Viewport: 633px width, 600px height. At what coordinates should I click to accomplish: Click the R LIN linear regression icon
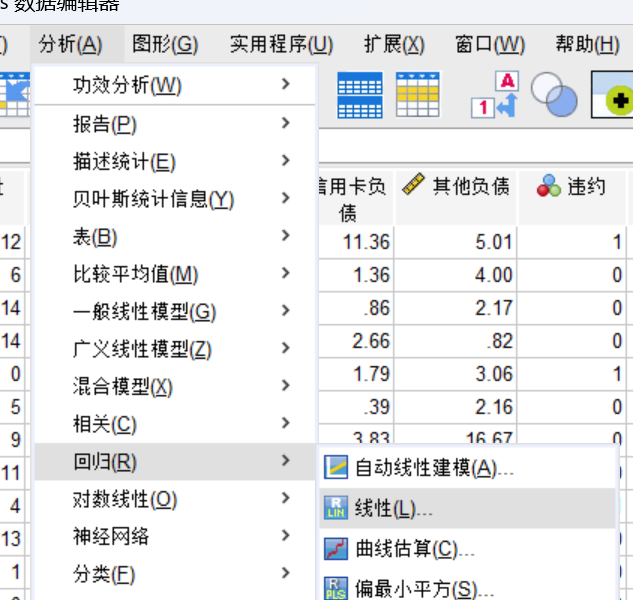(336, 508)
